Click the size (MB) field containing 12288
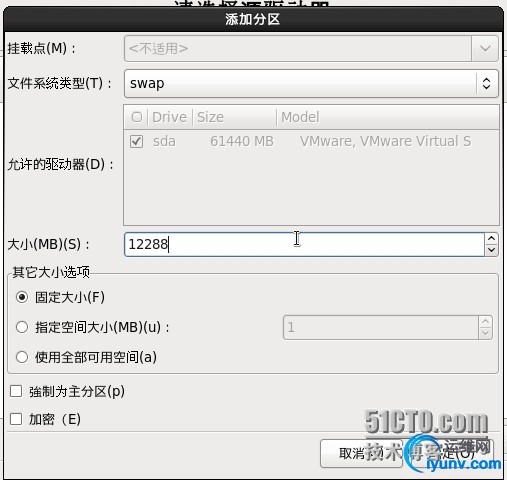This screenshot has height=480, width=507. point(304,245)
